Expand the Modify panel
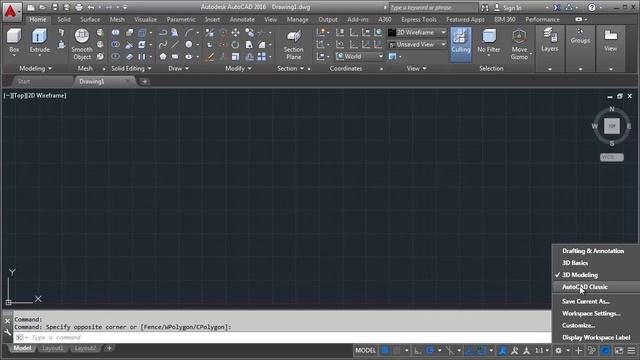The image size is (640, 360). tap(238, 69)
